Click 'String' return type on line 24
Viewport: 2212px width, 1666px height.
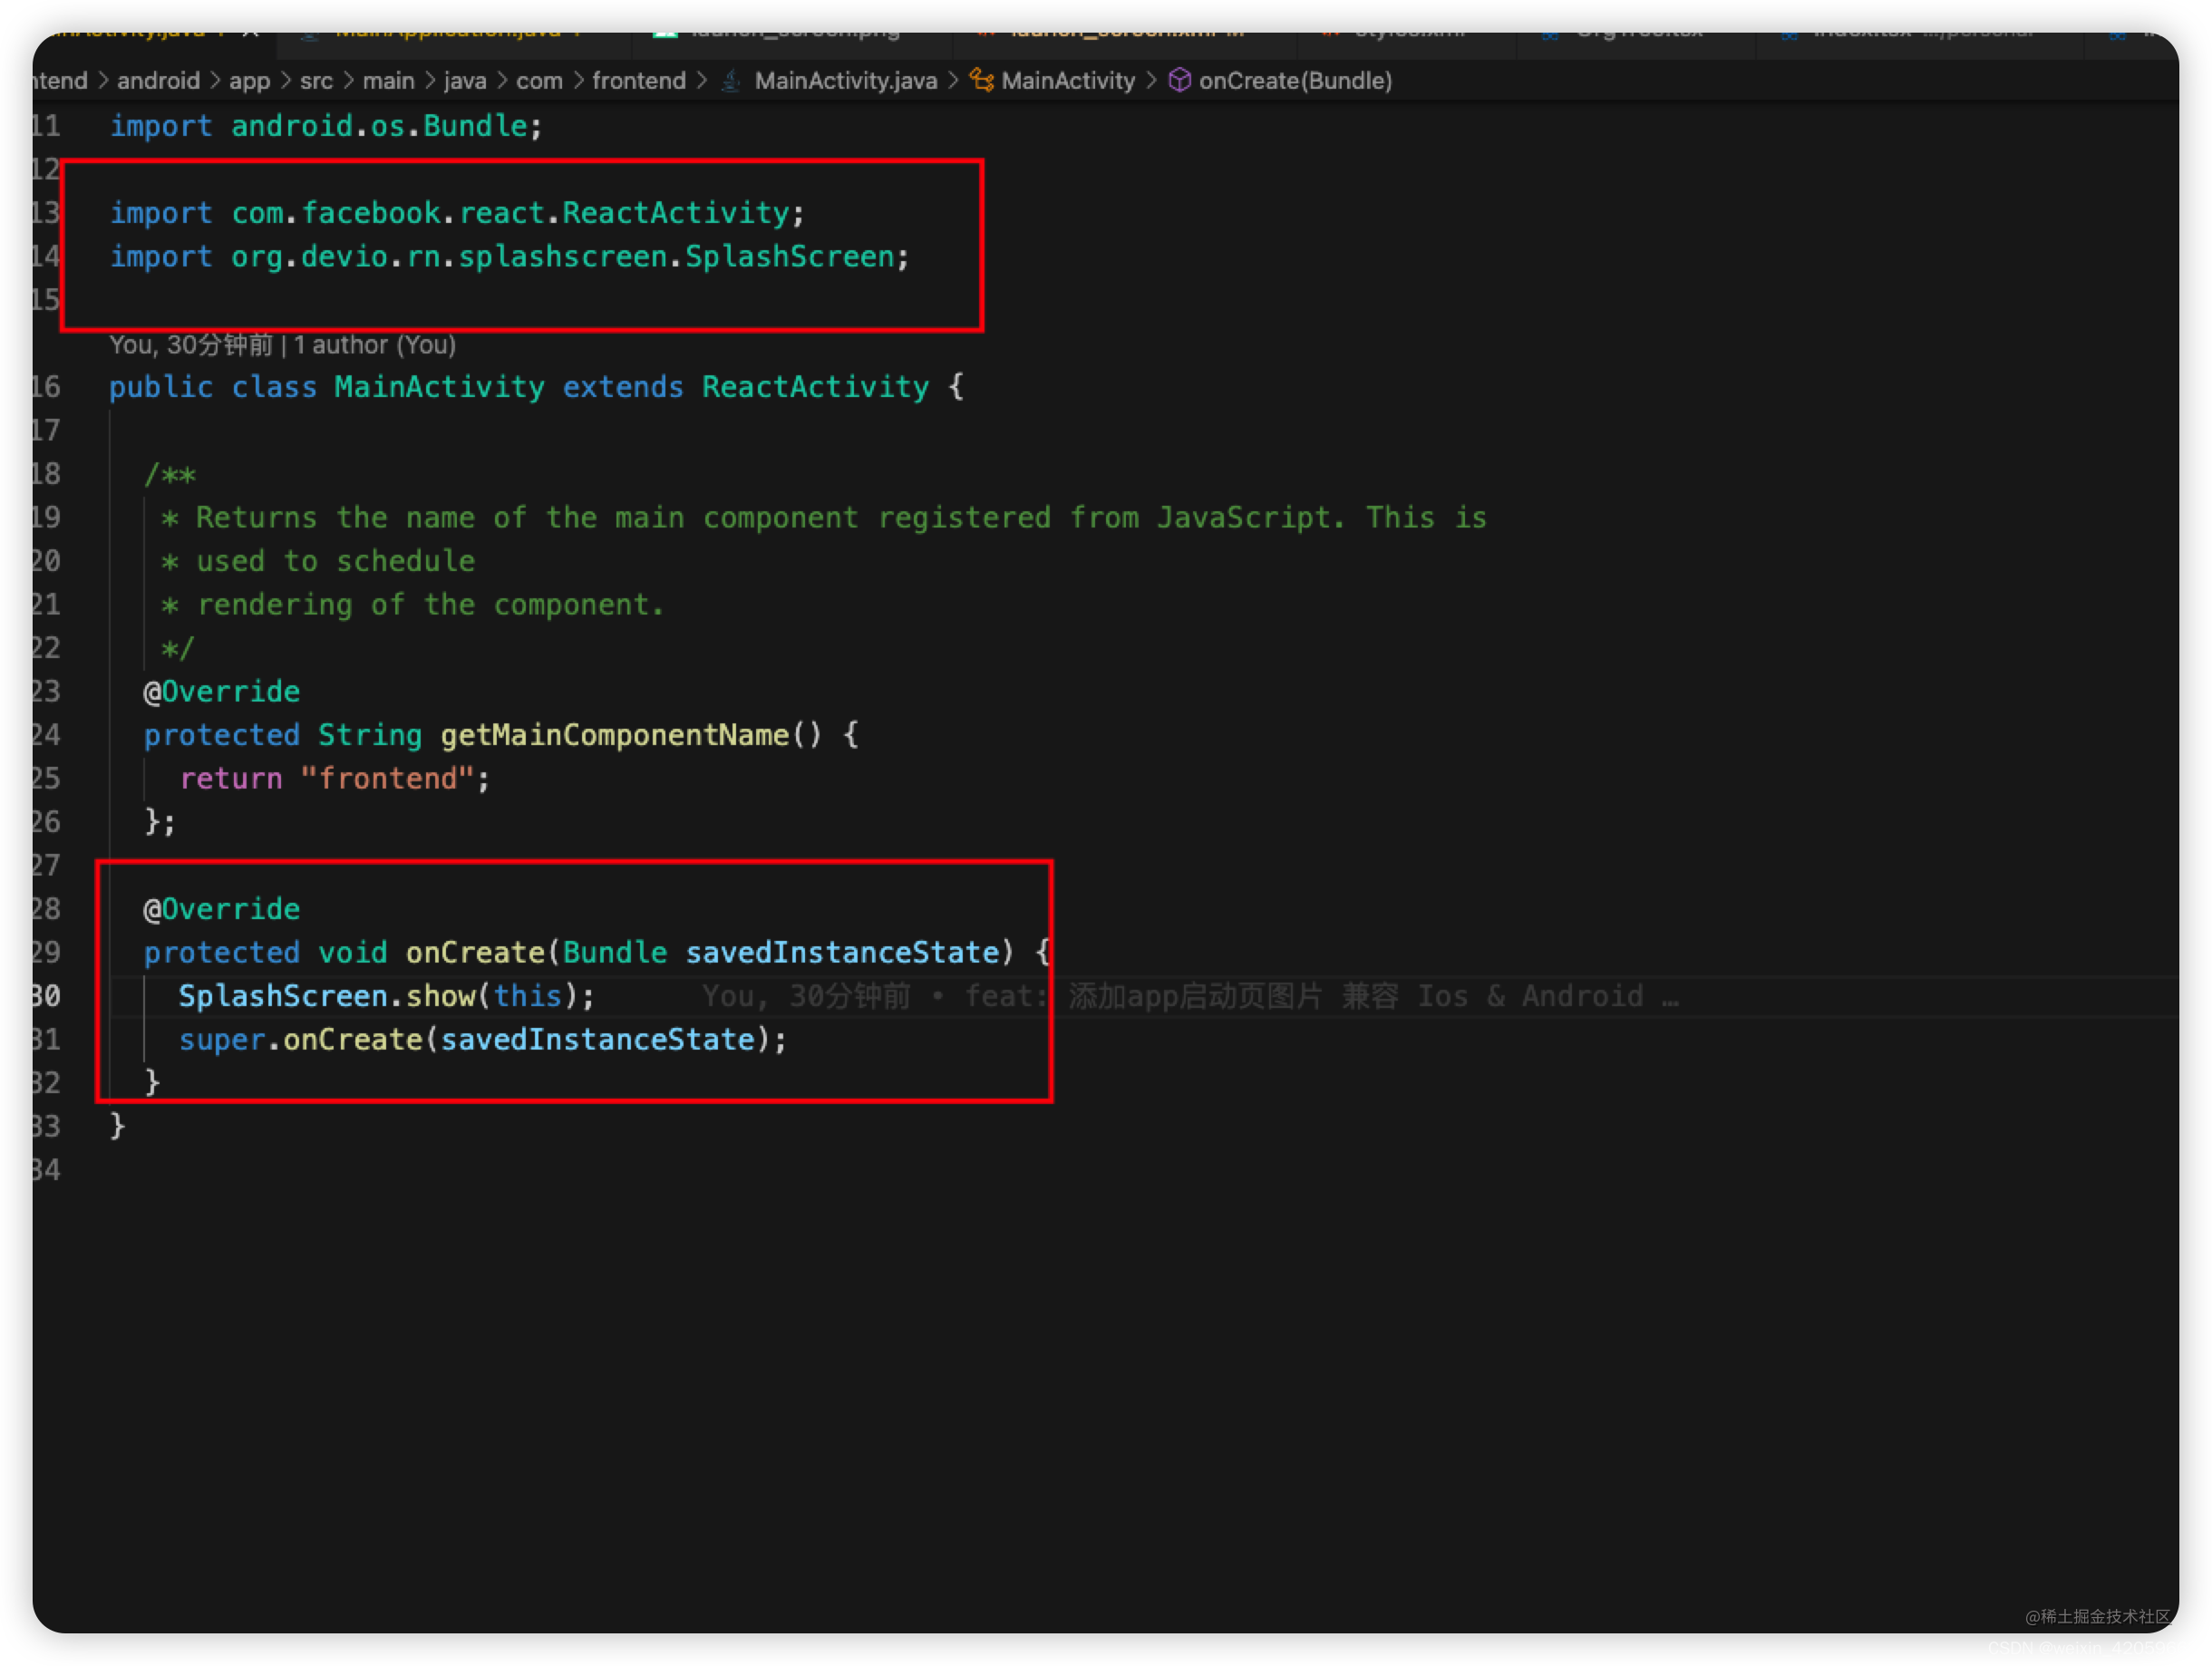(370, 735)
